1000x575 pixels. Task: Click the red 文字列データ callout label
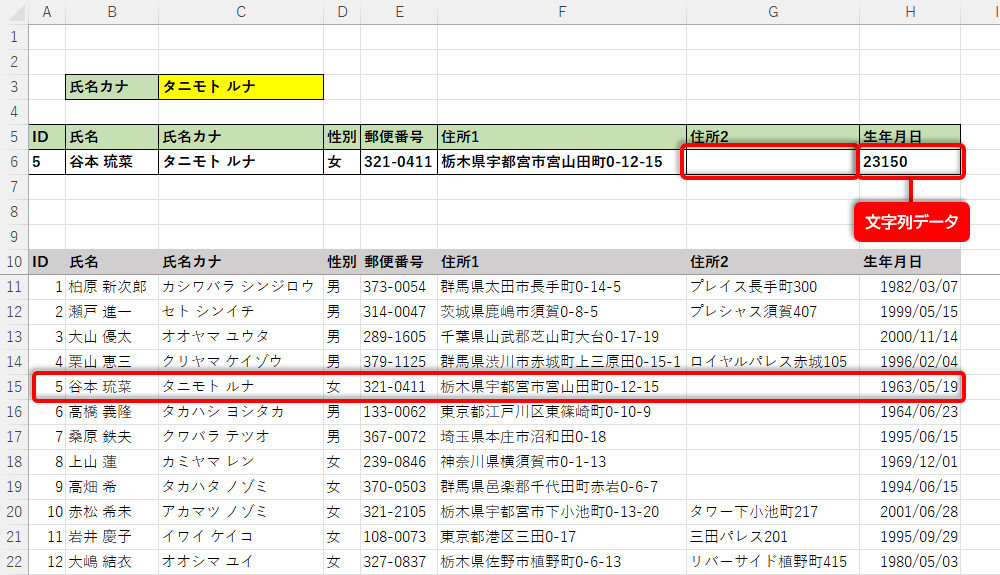(911, 223)
